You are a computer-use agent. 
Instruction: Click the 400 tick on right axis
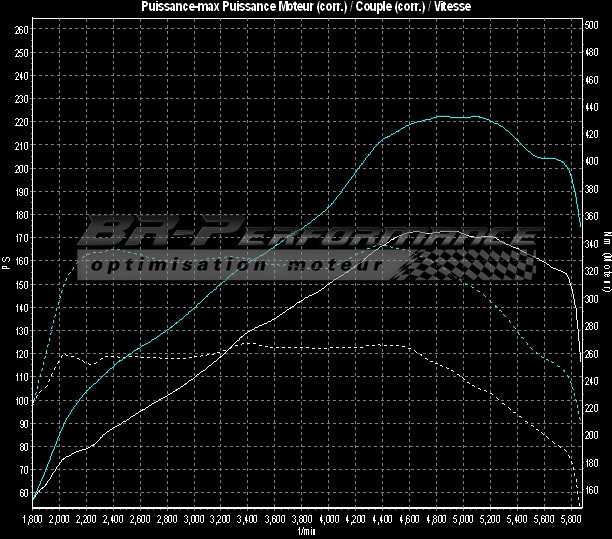click(x=591, y=161)
